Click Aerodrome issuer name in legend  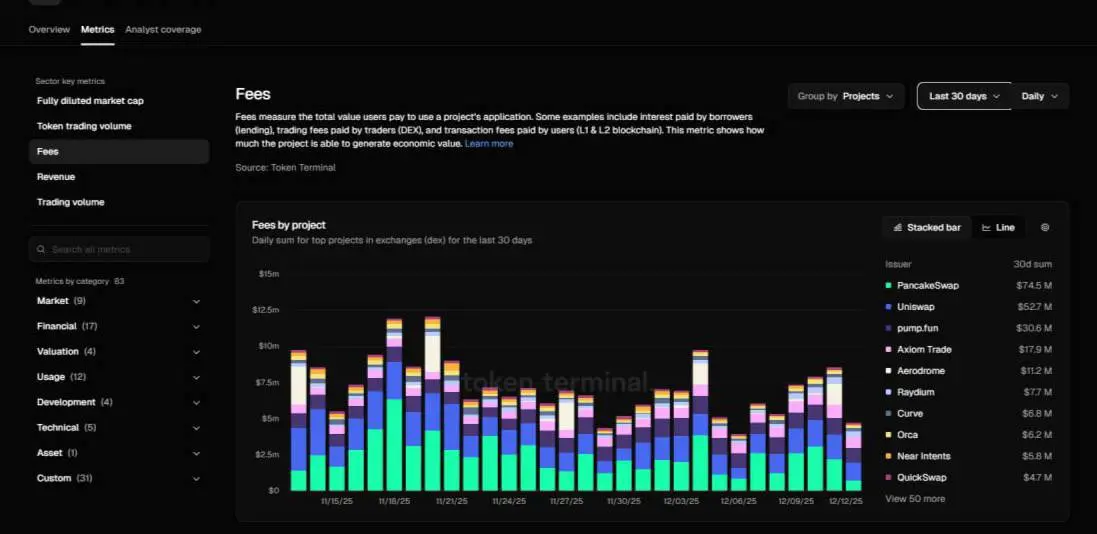pyautogui.click(x=921, y=371)
